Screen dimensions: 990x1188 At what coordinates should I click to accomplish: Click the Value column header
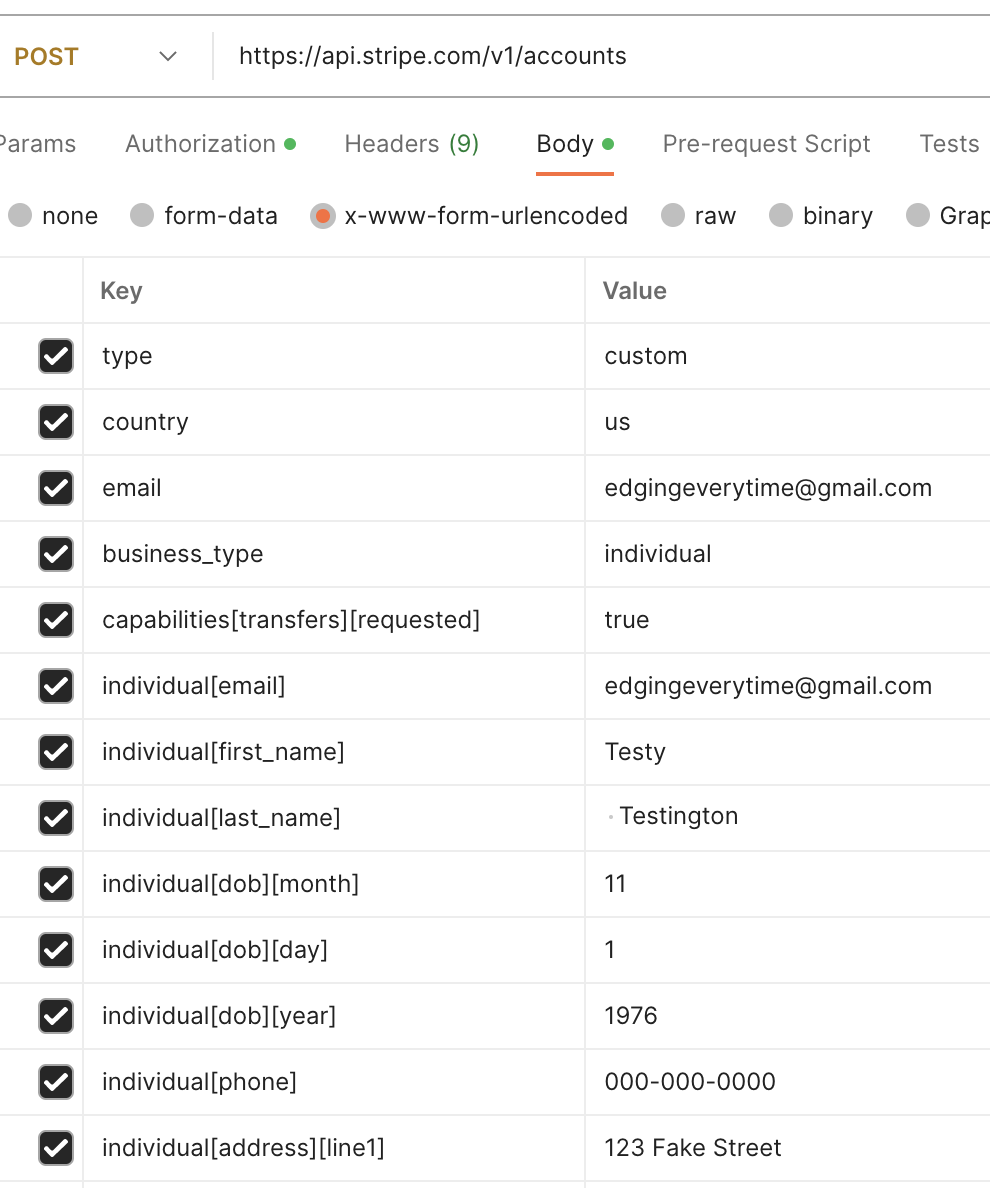pos(788,291)
